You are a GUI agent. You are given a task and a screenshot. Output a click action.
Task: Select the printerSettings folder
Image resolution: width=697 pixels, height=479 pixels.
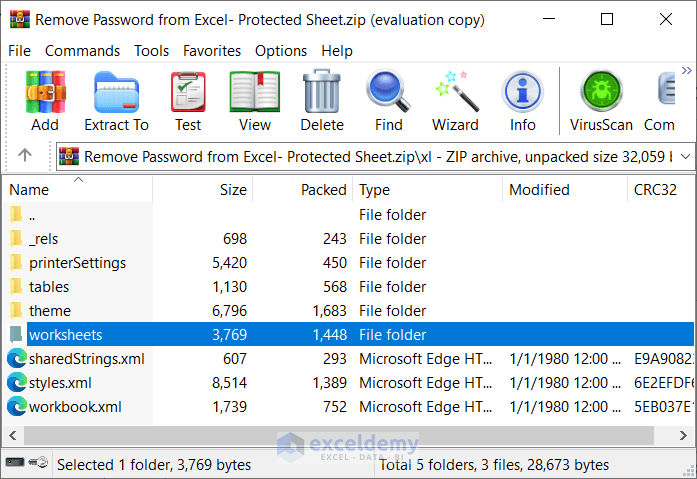77,263
